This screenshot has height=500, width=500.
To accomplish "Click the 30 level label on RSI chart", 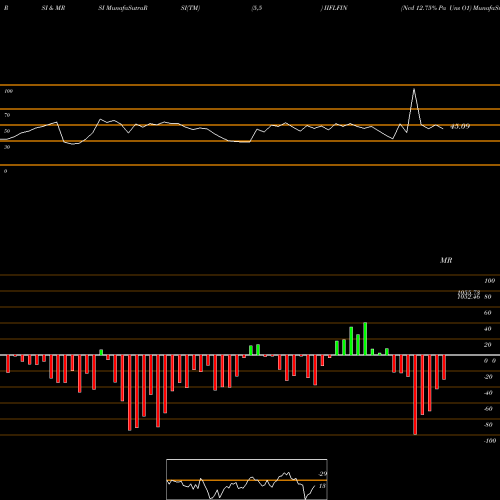I will coord(7,147).
